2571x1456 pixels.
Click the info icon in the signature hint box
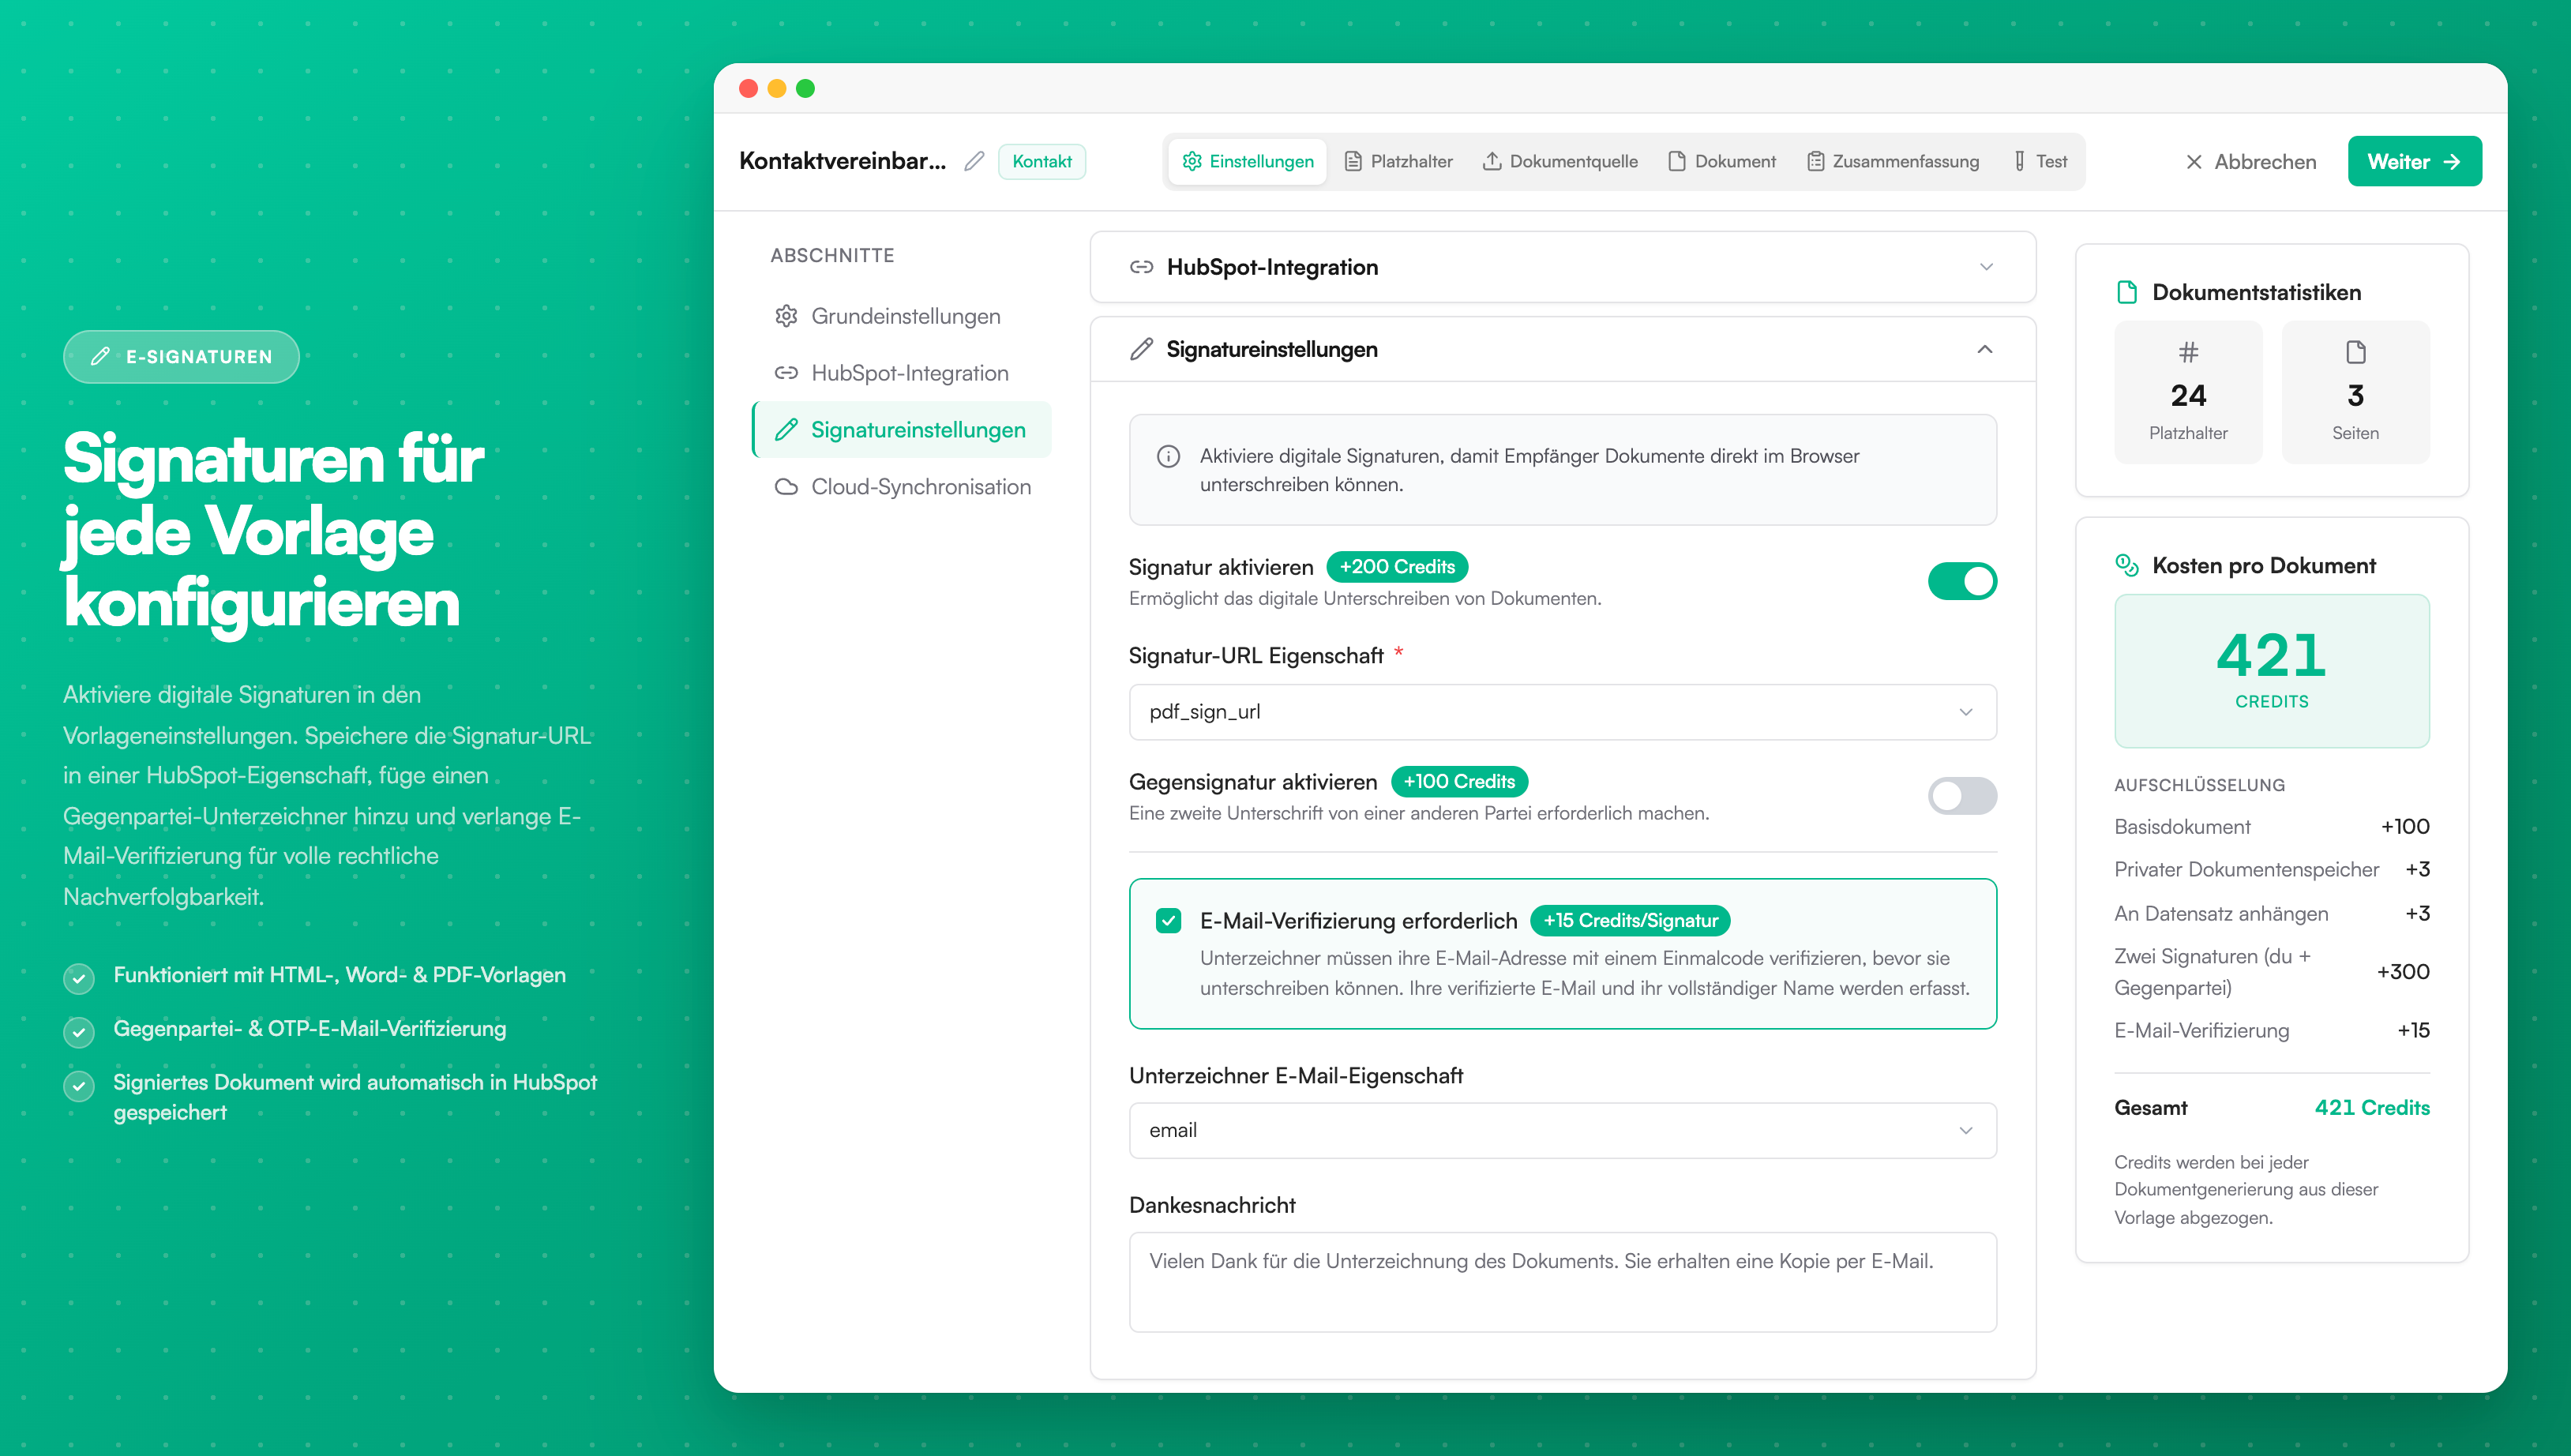[1167, 456]
